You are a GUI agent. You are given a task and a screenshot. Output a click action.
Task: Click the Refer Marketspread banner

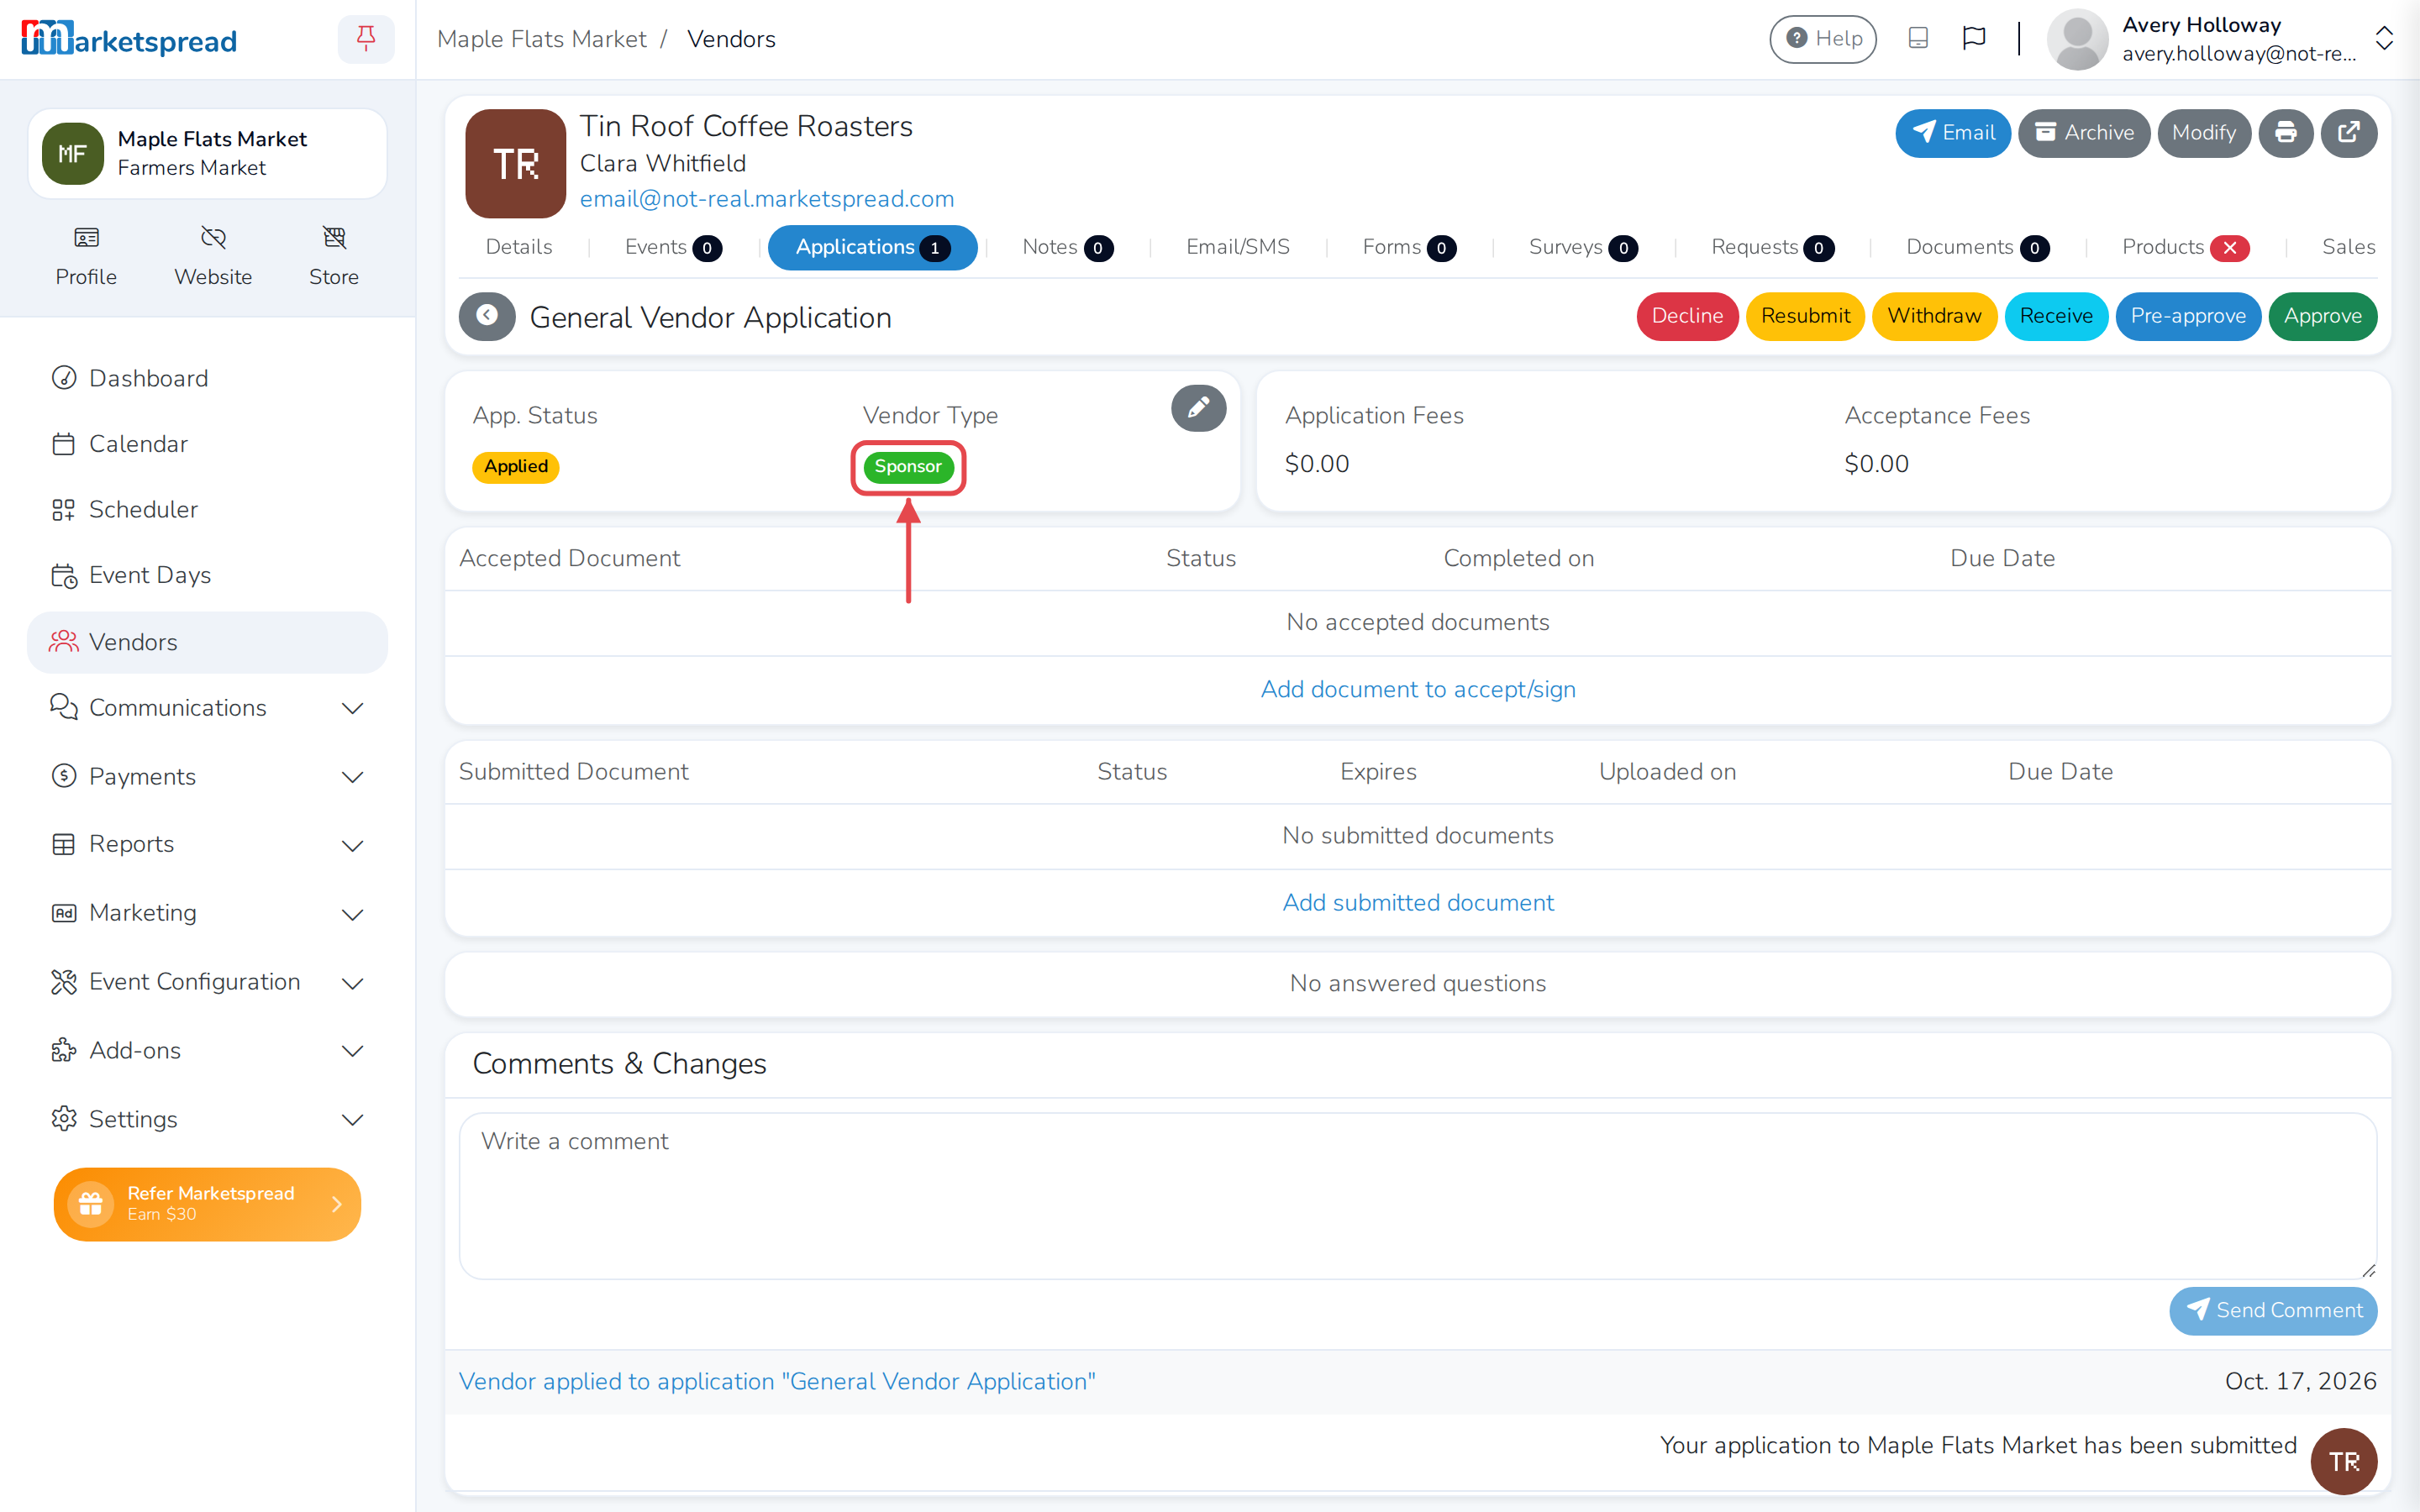pos(207,1204)
